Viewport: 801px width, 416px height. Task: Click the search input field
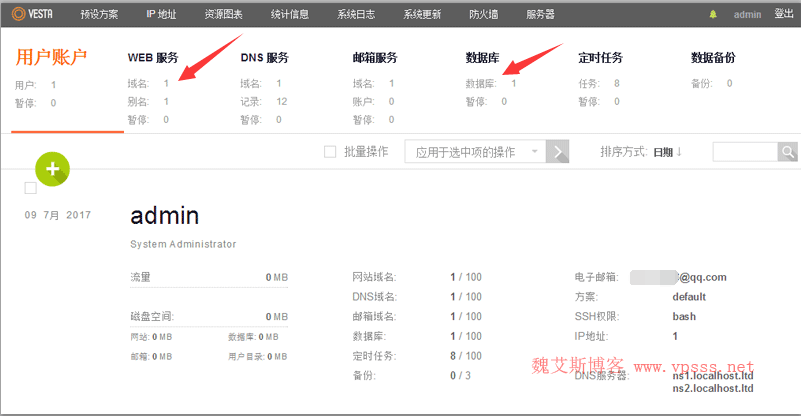(744, 152)
